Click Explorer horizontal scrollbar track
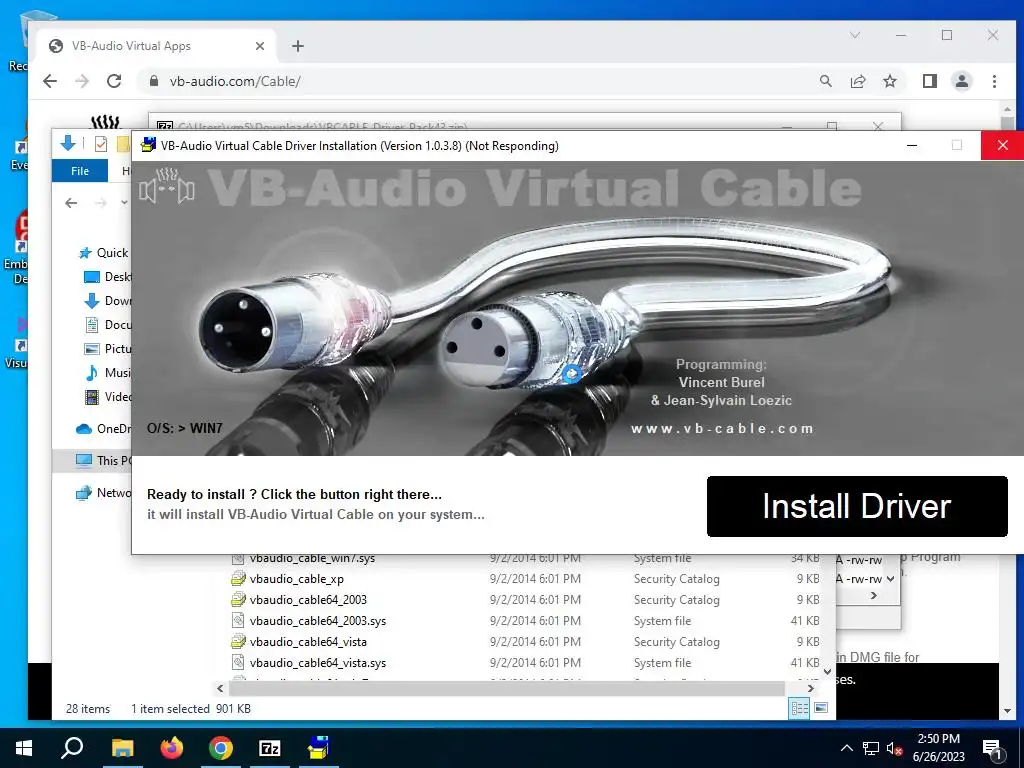1024x768 pixels. (x=507, y=688)
